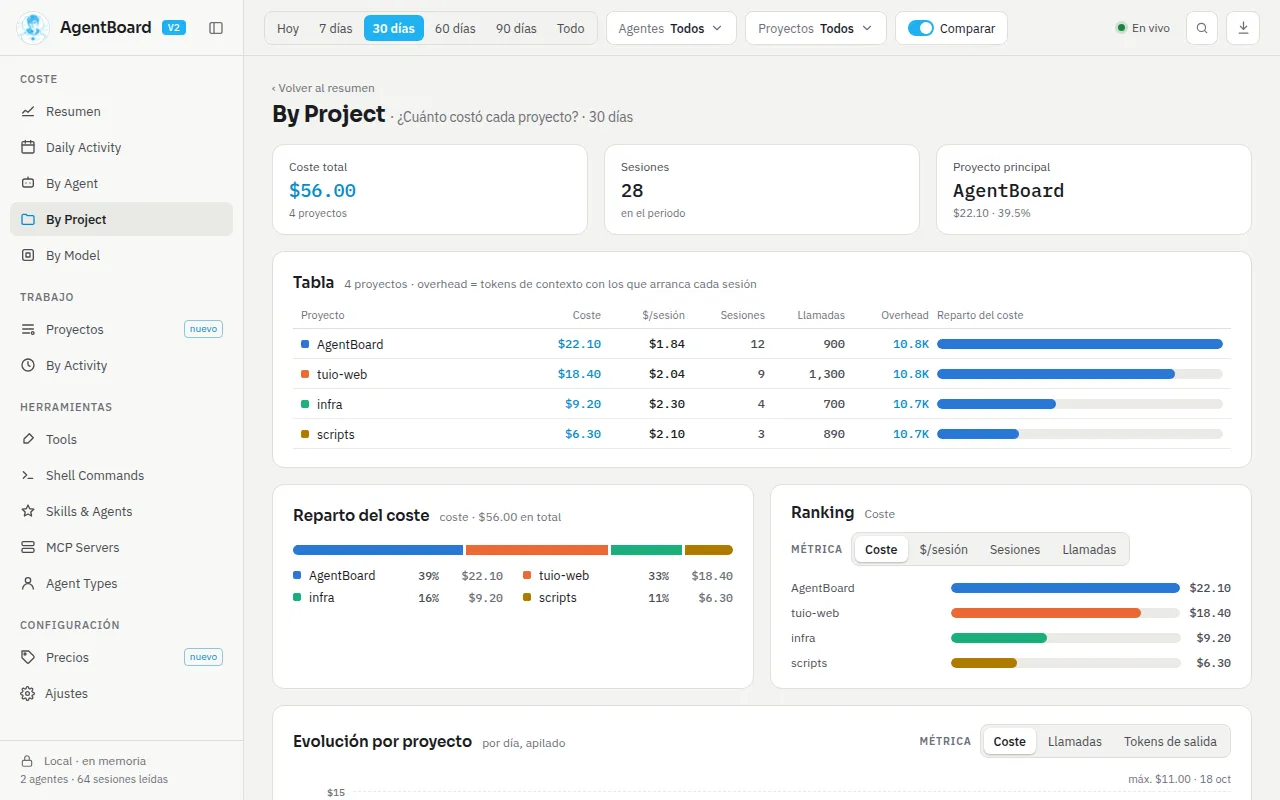
Task: Click the By Model chip icon
Action: (x=28, y=256)
